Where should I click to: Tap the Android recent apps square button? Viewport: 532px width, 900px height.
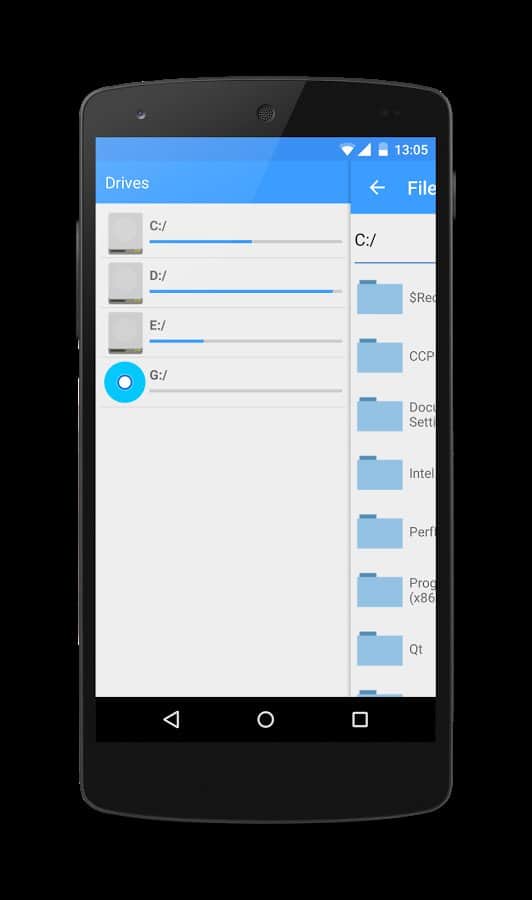click(x=360, y=719)
